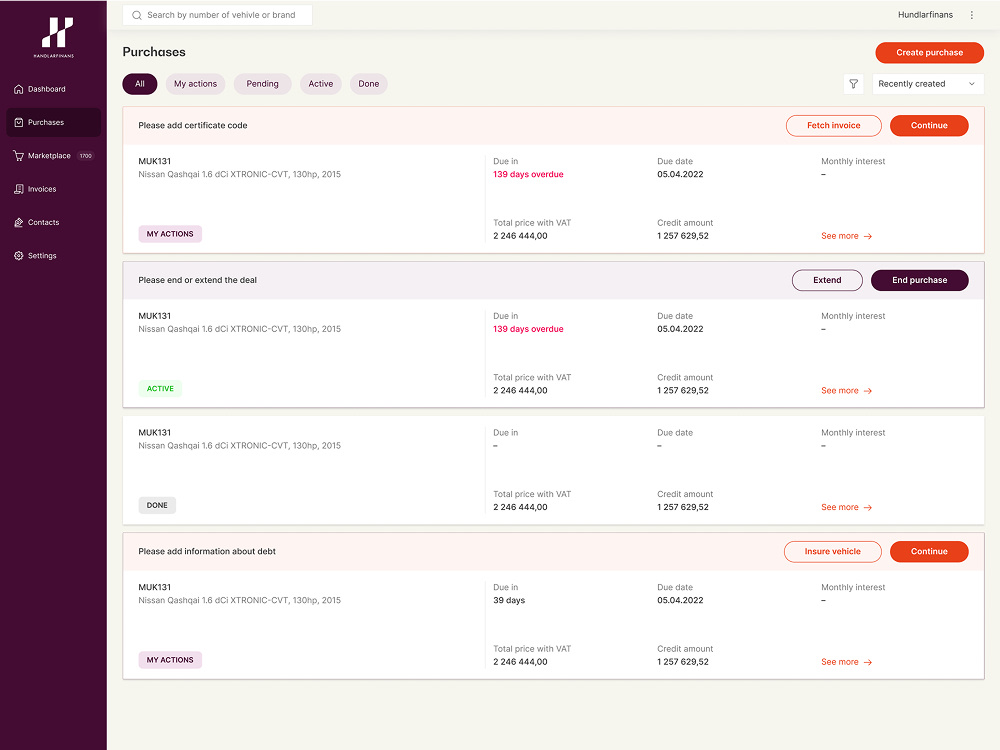Click MY ACTIONS badge on certificate card
The width and height of the screenshot is (1000, 750).
point(170,234)
